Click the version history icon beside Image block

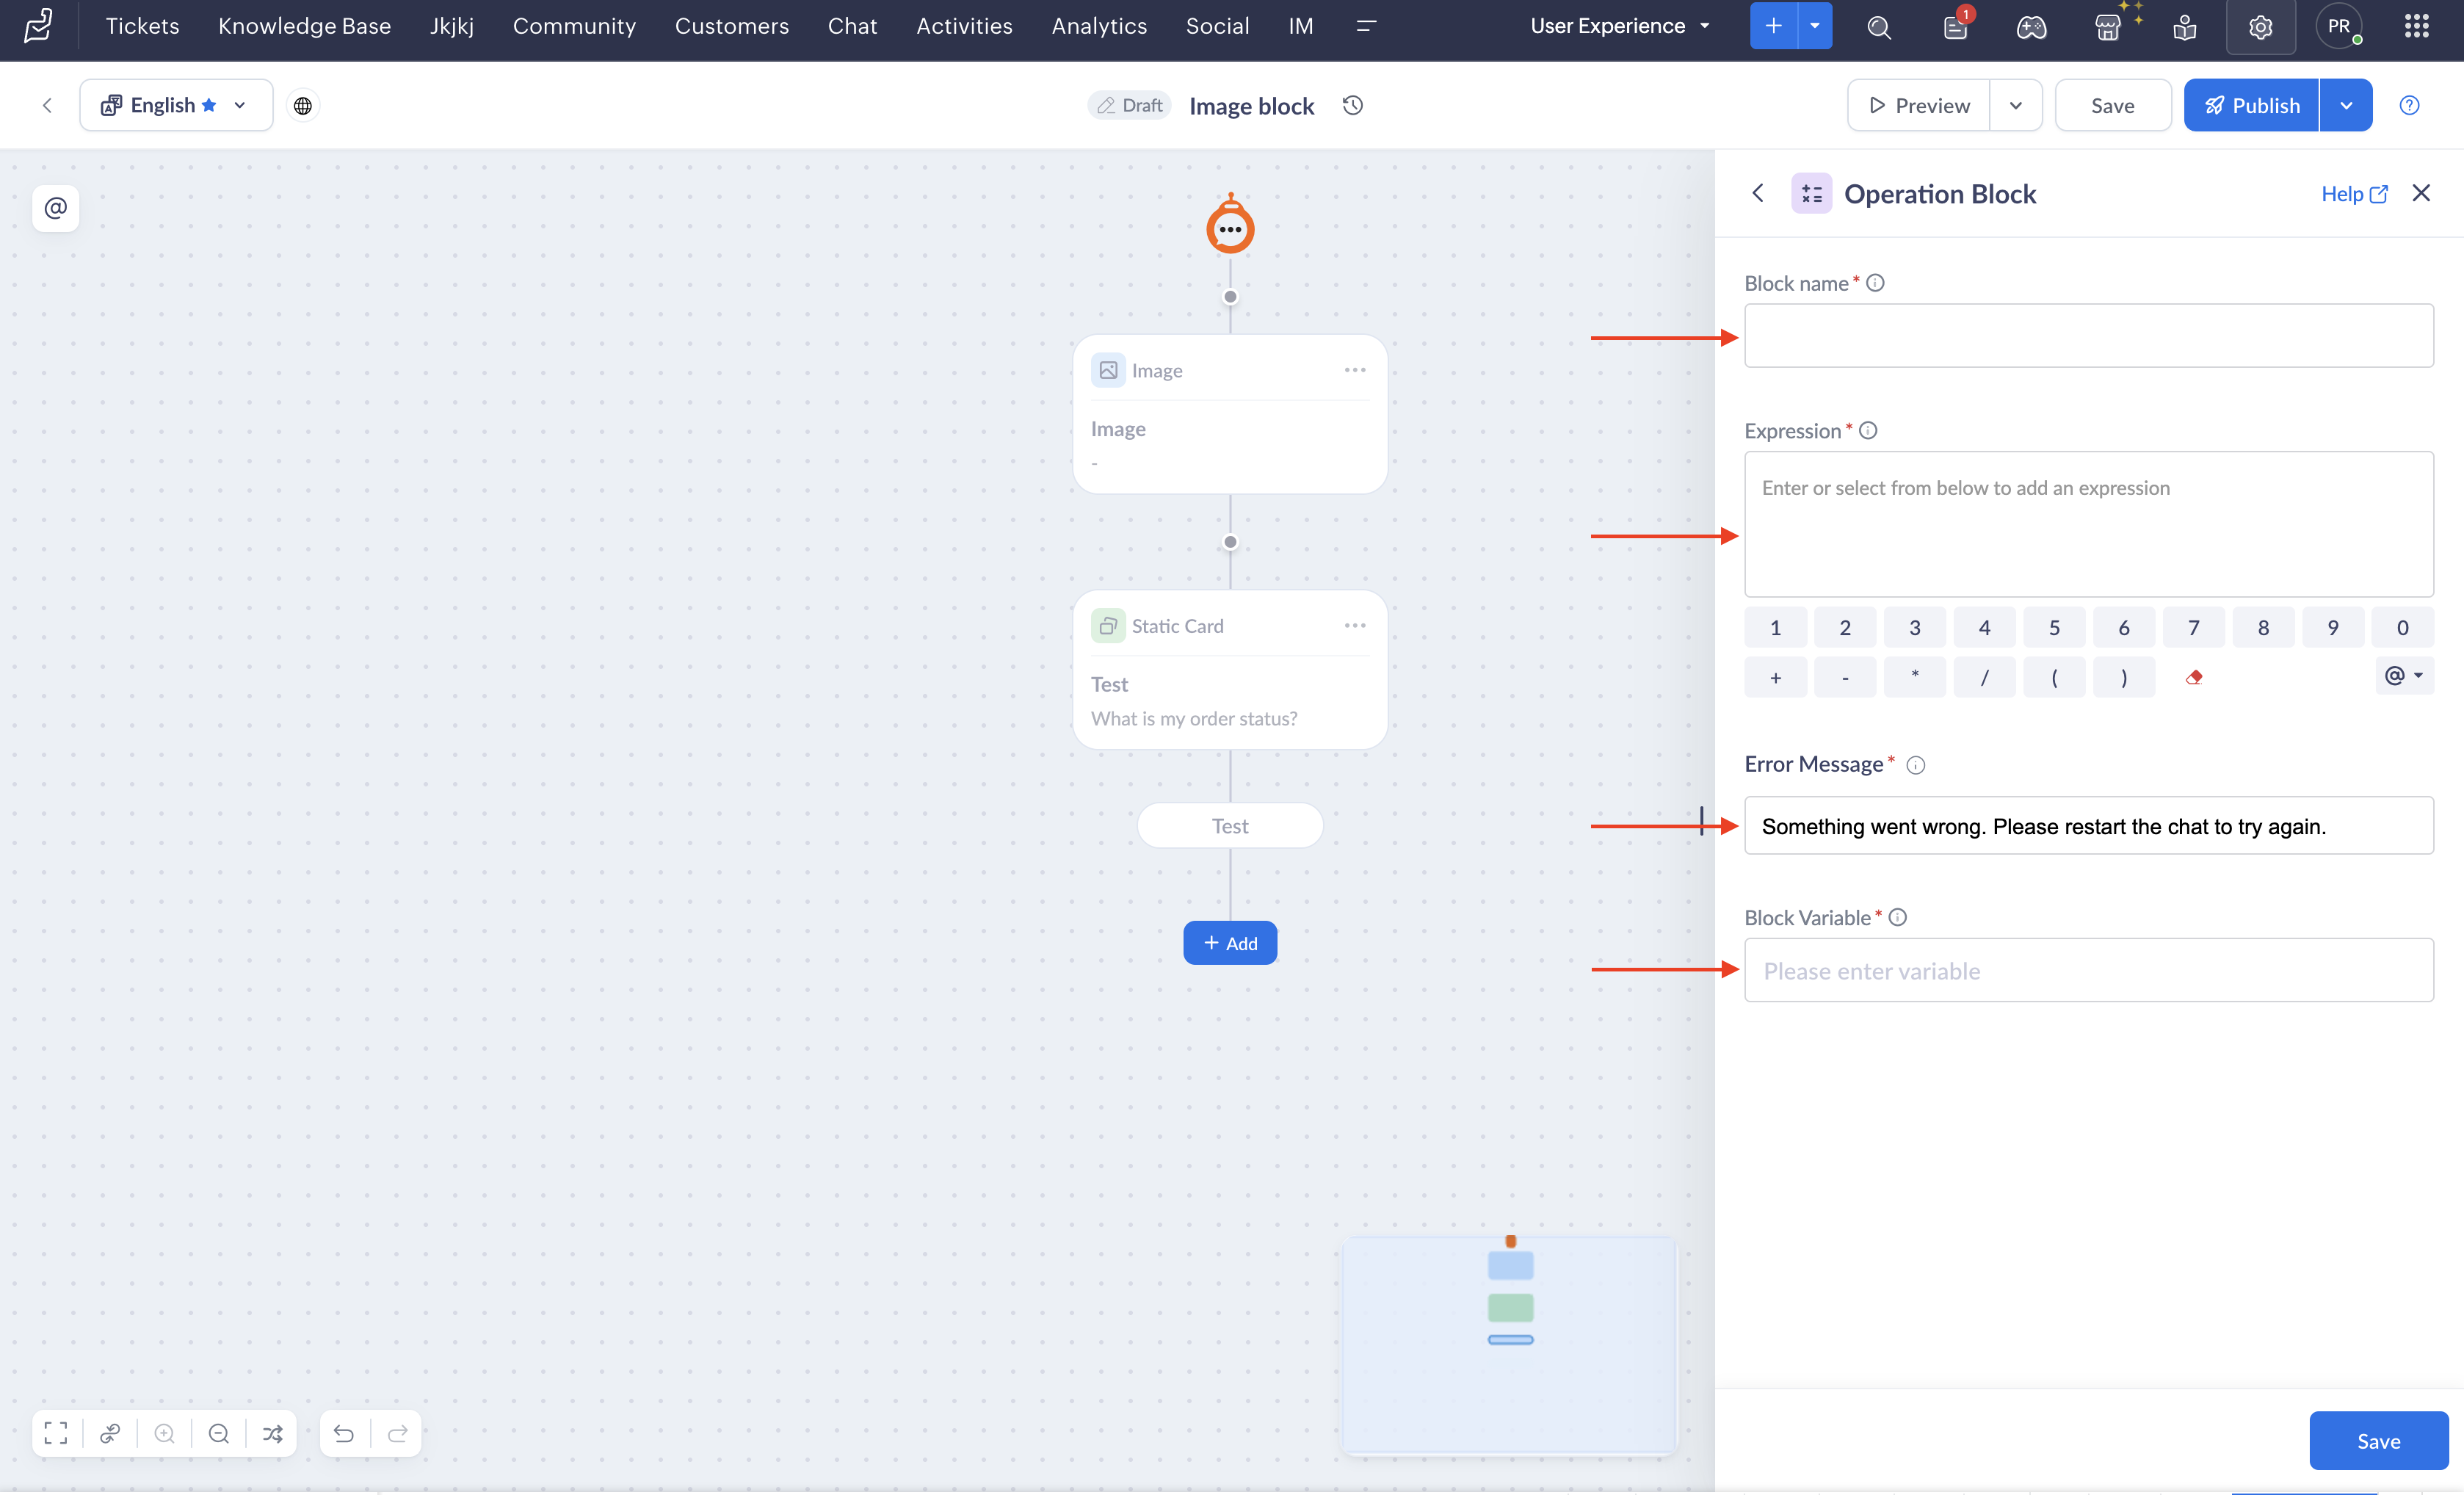[1353, 105]
